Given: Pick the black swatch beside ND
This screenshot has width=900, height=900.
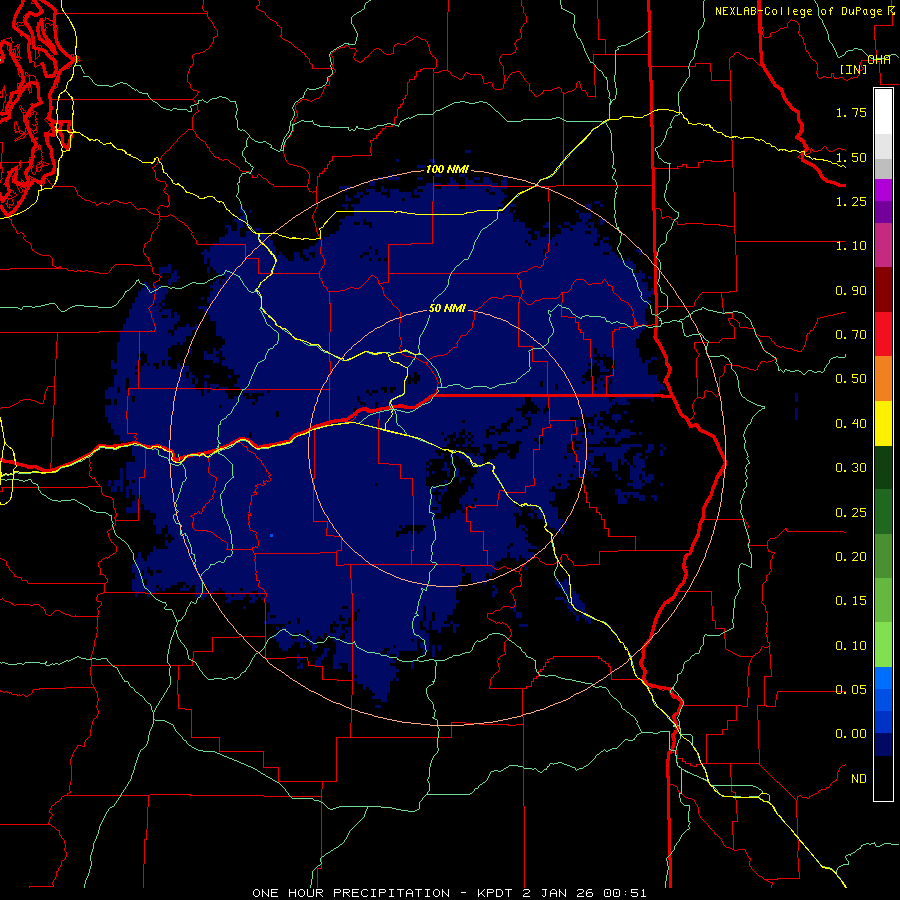Looking at the screenshot, I should (x=883, y=778).
